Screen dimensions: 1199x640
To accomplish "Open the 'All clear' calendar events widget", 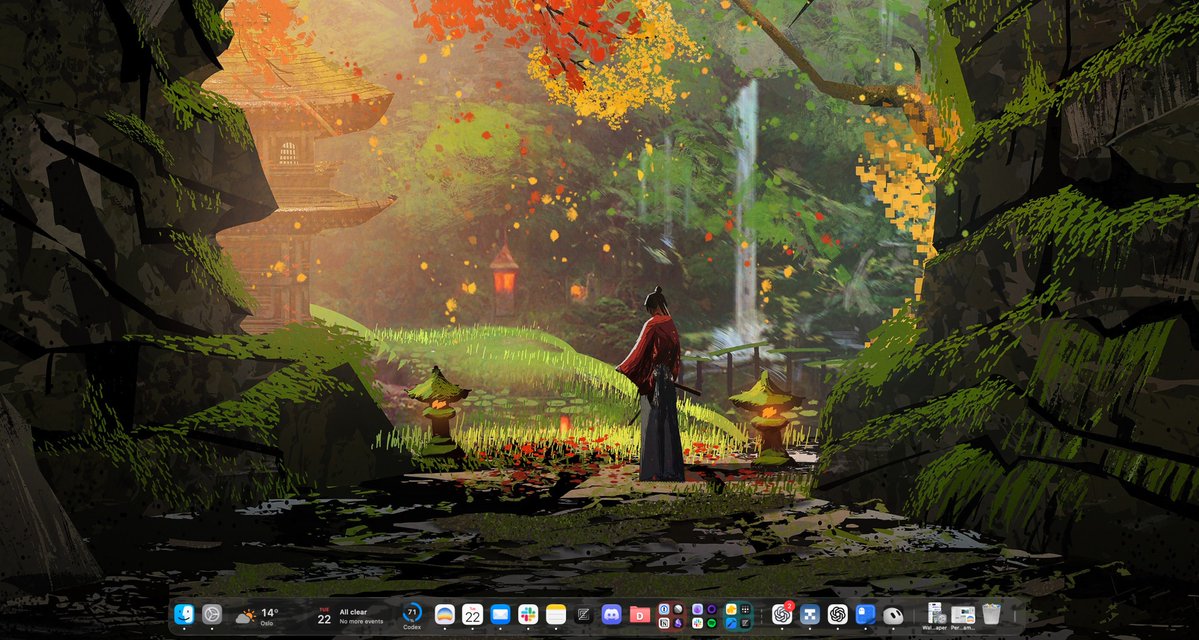I will point(350,616).
